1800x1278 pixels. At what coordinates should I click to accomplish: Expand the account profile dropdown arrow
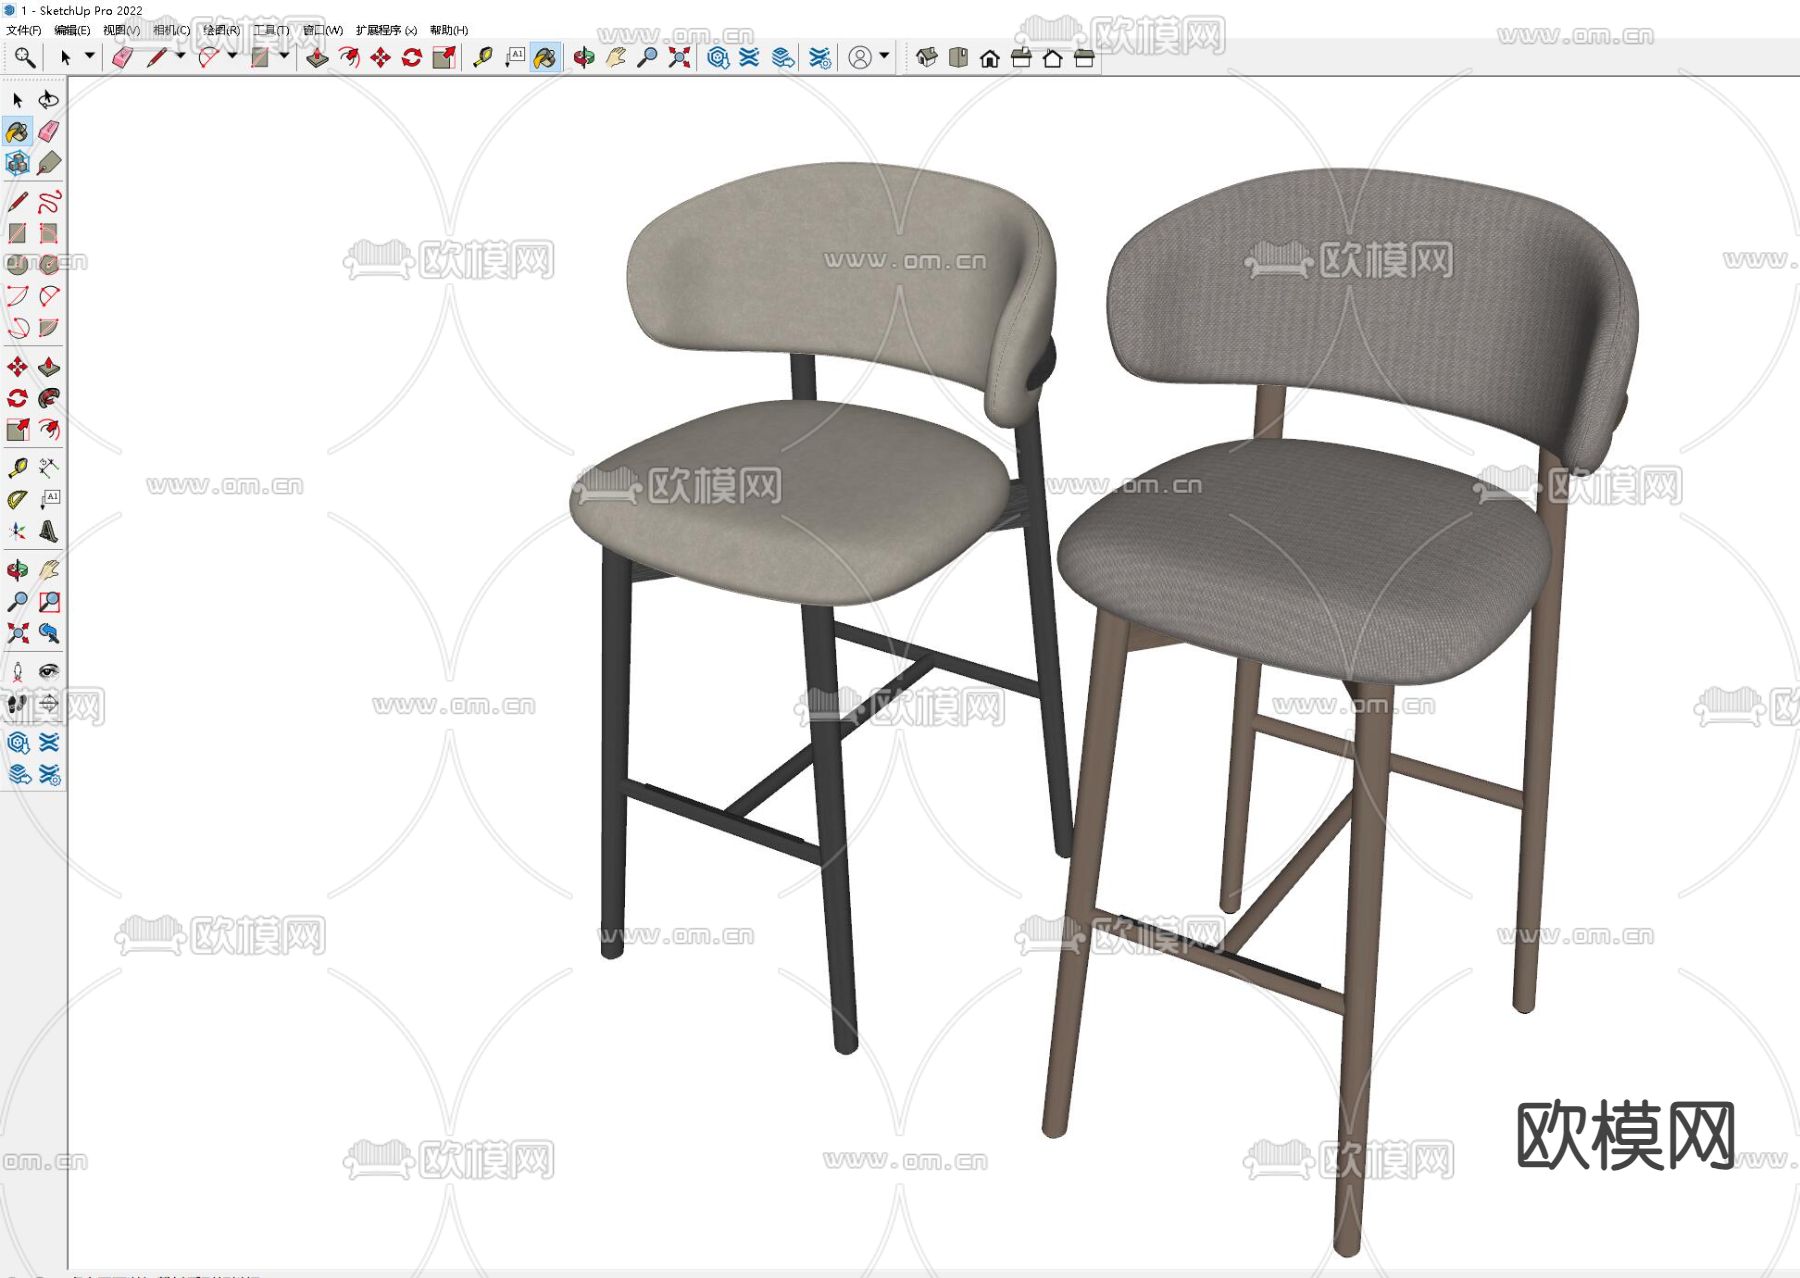tap(884, 57)
